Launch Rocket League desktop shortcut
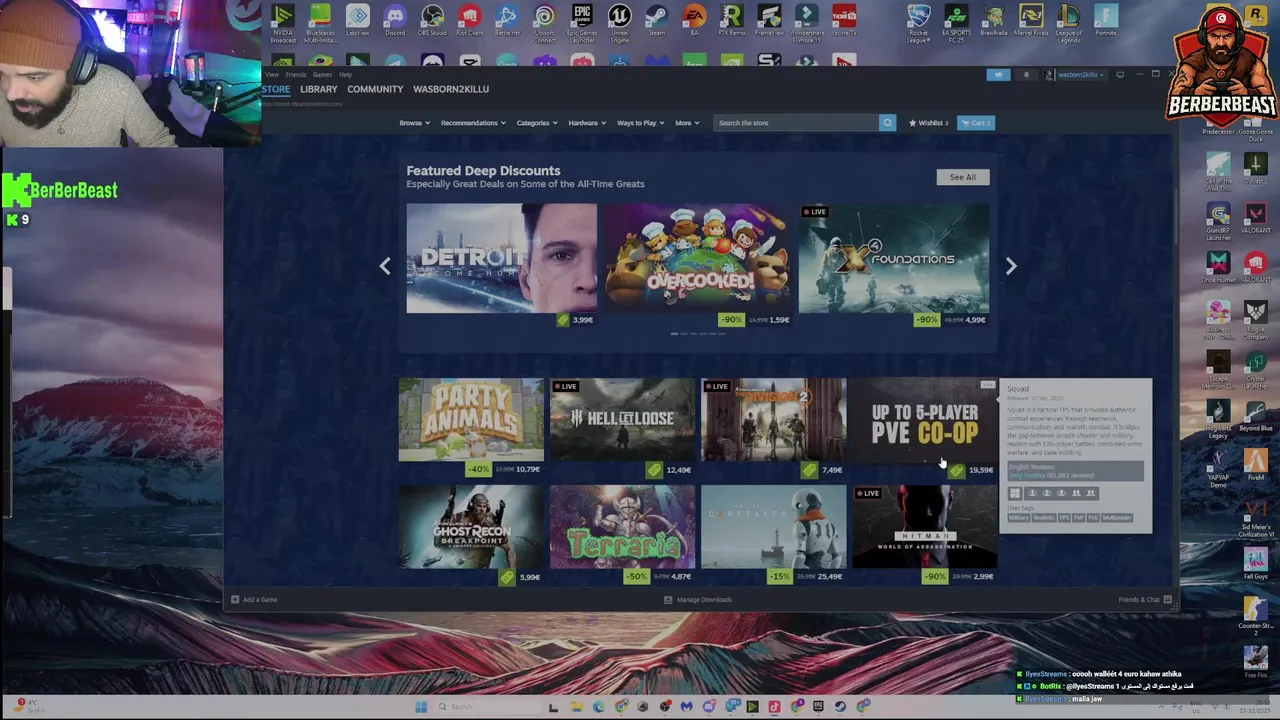1280x720 pixels. [918, 23]
